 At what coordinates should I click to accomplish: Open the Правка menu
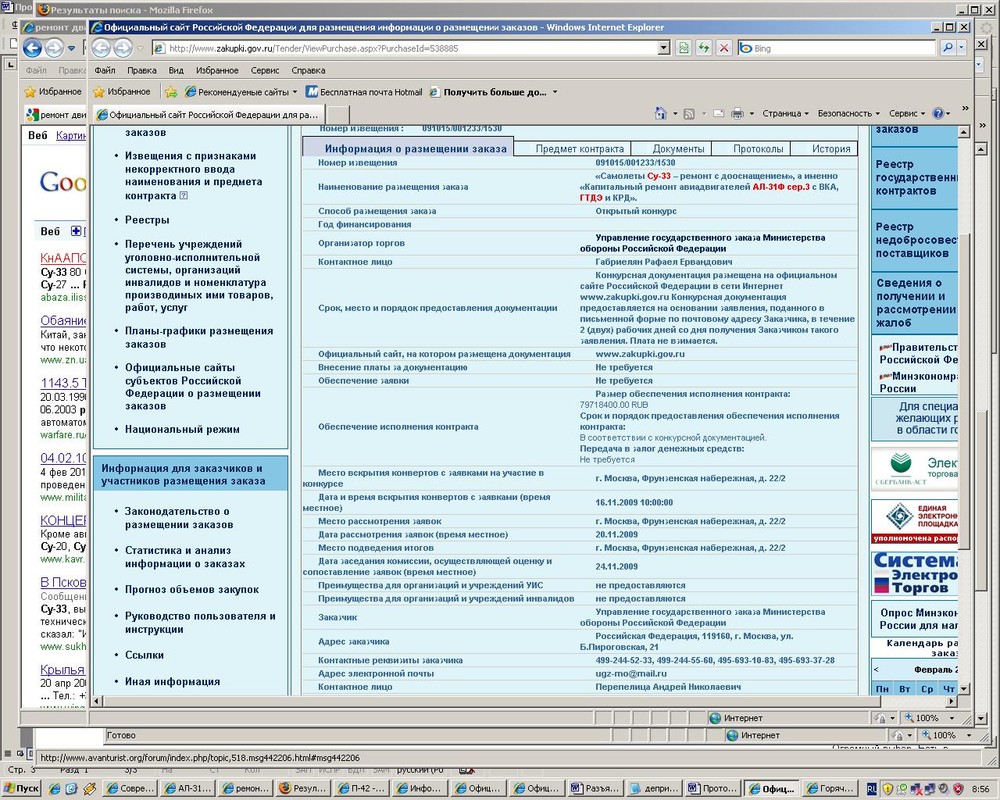142,70
